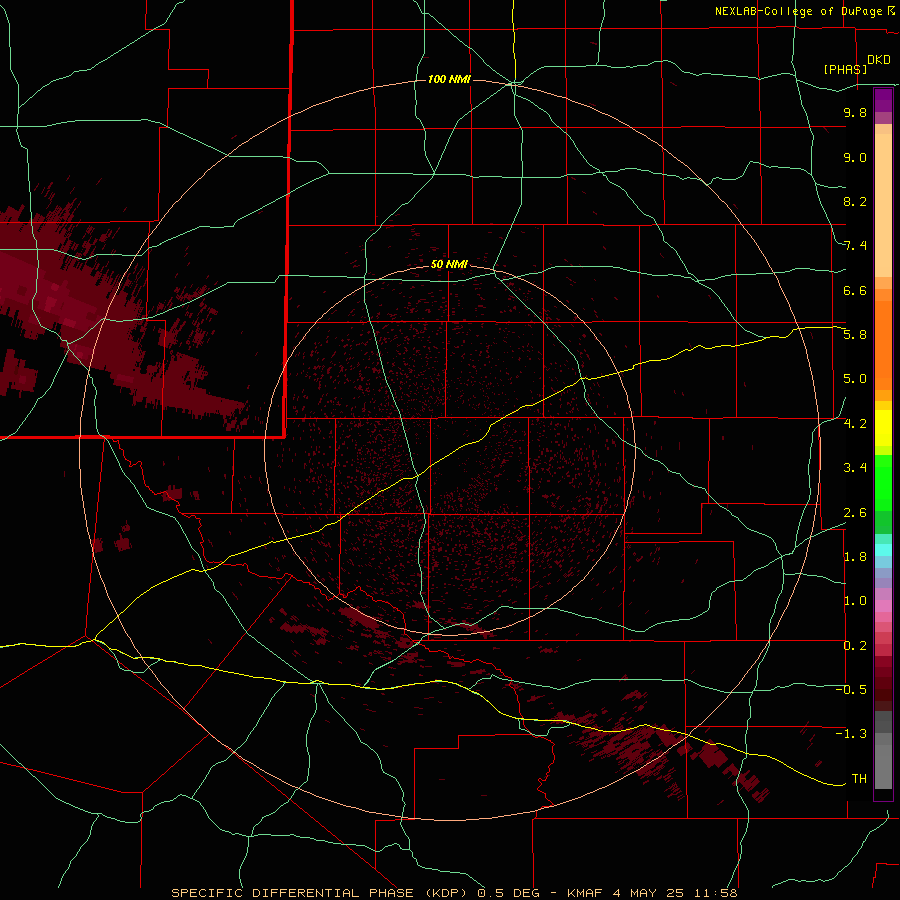Click the pink segment of the color scale

(883, 606)
